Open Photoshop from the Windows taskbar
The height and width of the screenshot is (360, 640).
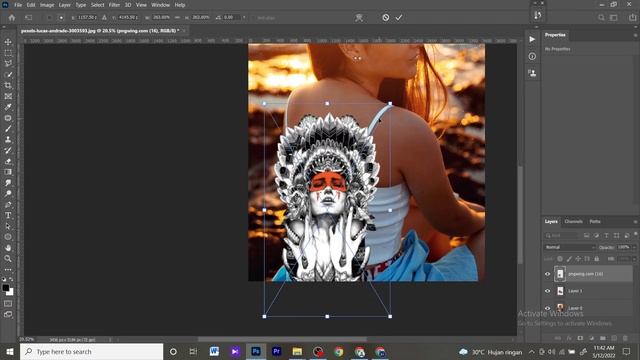tap(256, 351)
